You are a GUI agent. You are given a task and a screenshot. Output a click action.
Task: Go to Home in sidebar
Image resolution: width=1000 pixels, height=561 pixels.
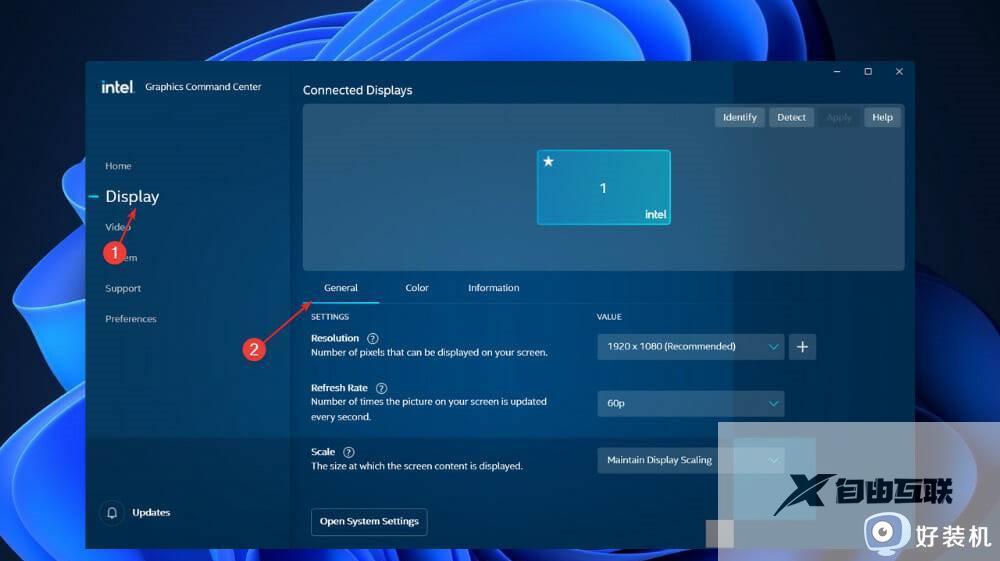[x=118, y=166]
